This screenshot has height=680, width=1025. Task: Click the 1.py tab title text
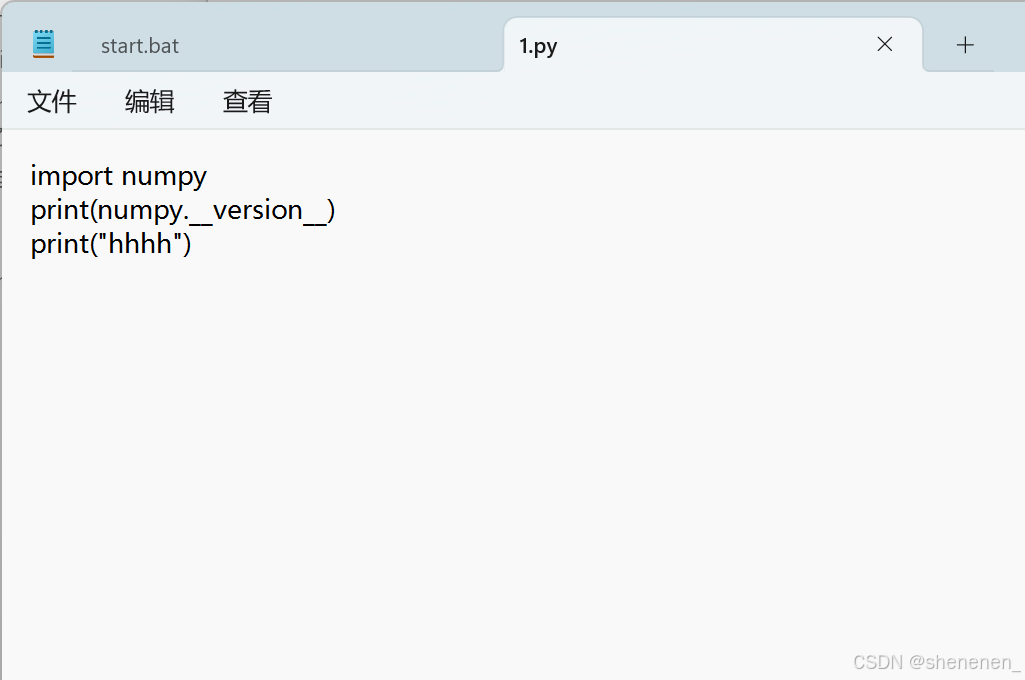pos(538,45)
